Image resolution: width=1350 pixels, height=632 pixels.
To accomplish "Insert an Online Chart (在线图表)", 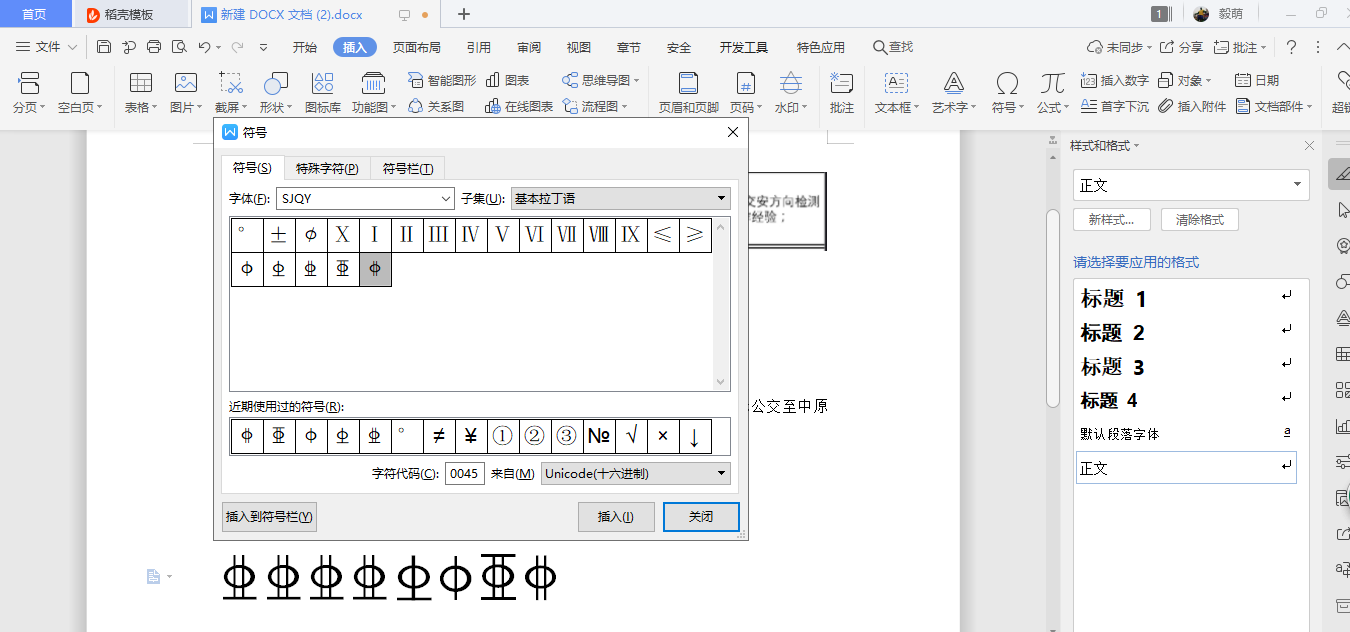I will (x=519, y=106).
